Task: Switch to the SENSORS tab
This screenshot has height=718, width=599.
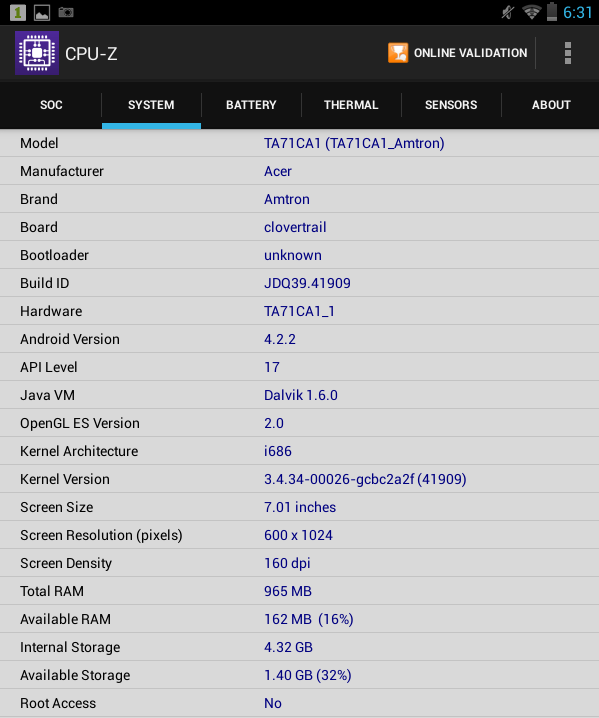Action: click(451, 105)
